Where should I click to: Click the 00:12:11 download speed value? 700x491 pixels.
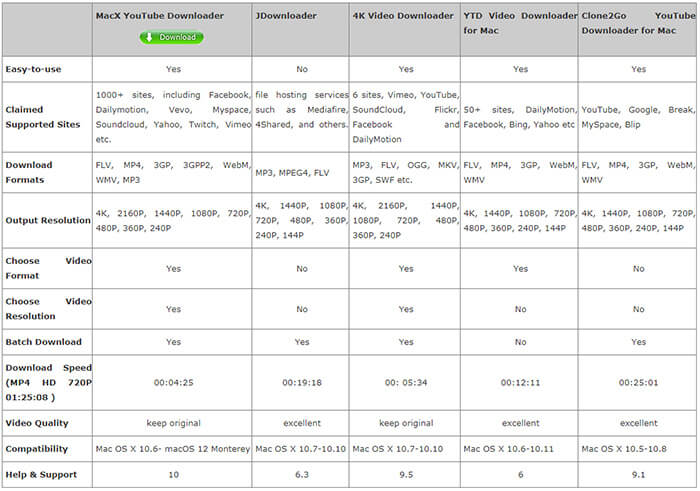(520, 383)
